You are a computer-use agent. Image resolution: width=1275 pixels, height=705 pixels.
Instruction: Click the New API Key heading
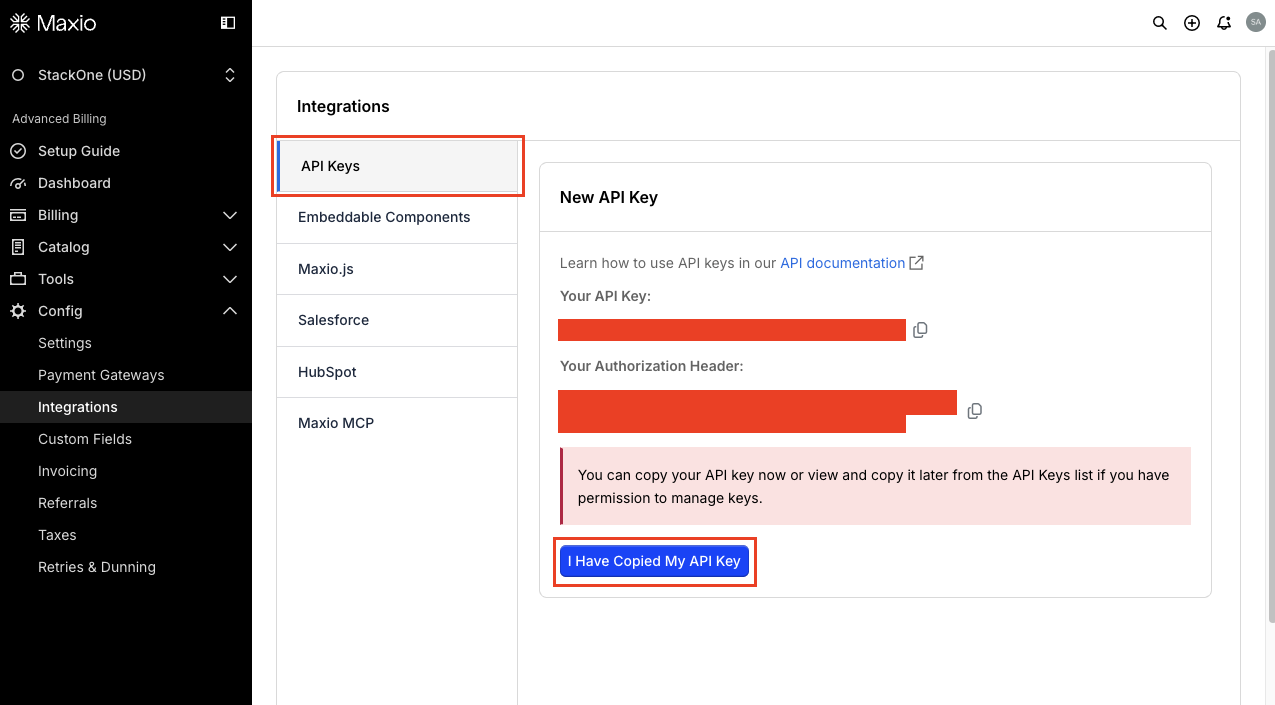(x=609, y=197)
